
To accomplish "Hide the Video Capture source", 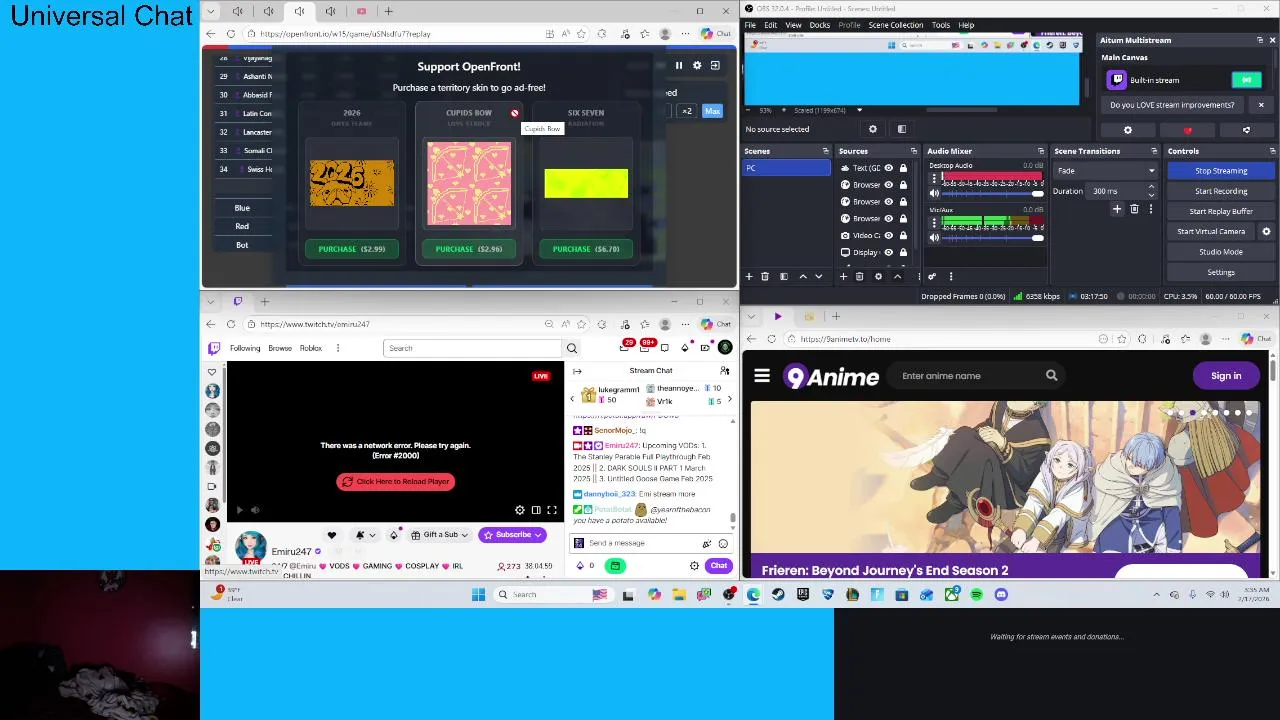I will coord(888,235).
